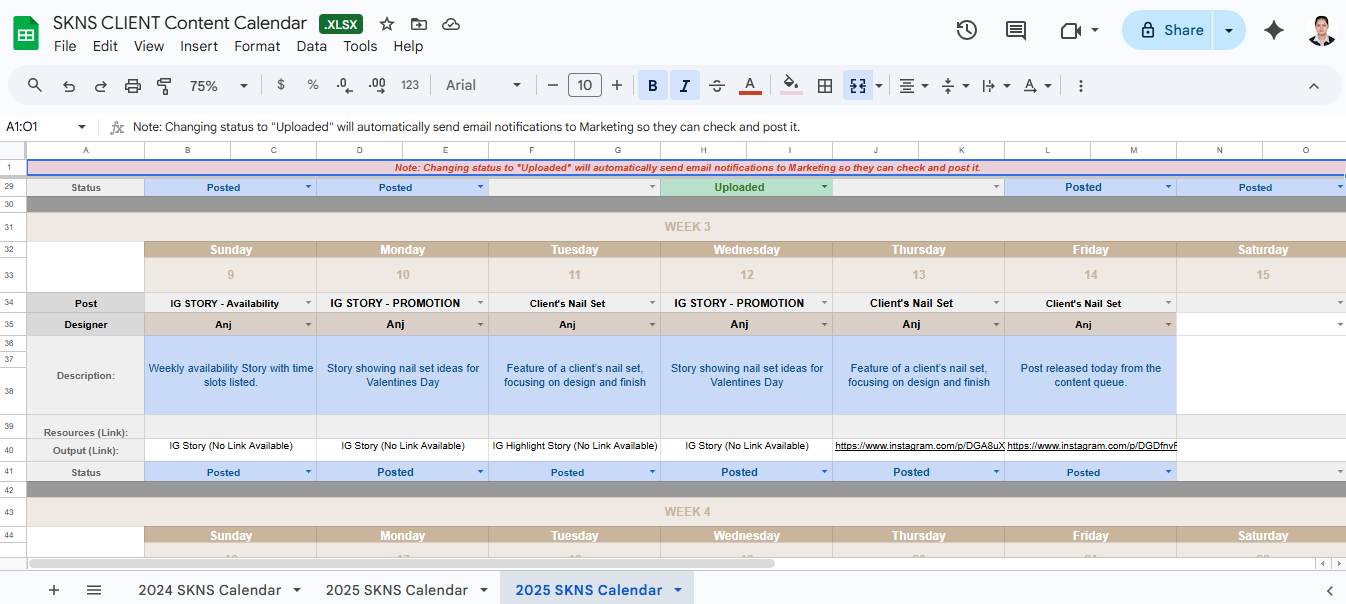Star the SKNS CLIENT Content Calendar document
Viewport: 1346px width, 604px height.
(x=387, y=24)
